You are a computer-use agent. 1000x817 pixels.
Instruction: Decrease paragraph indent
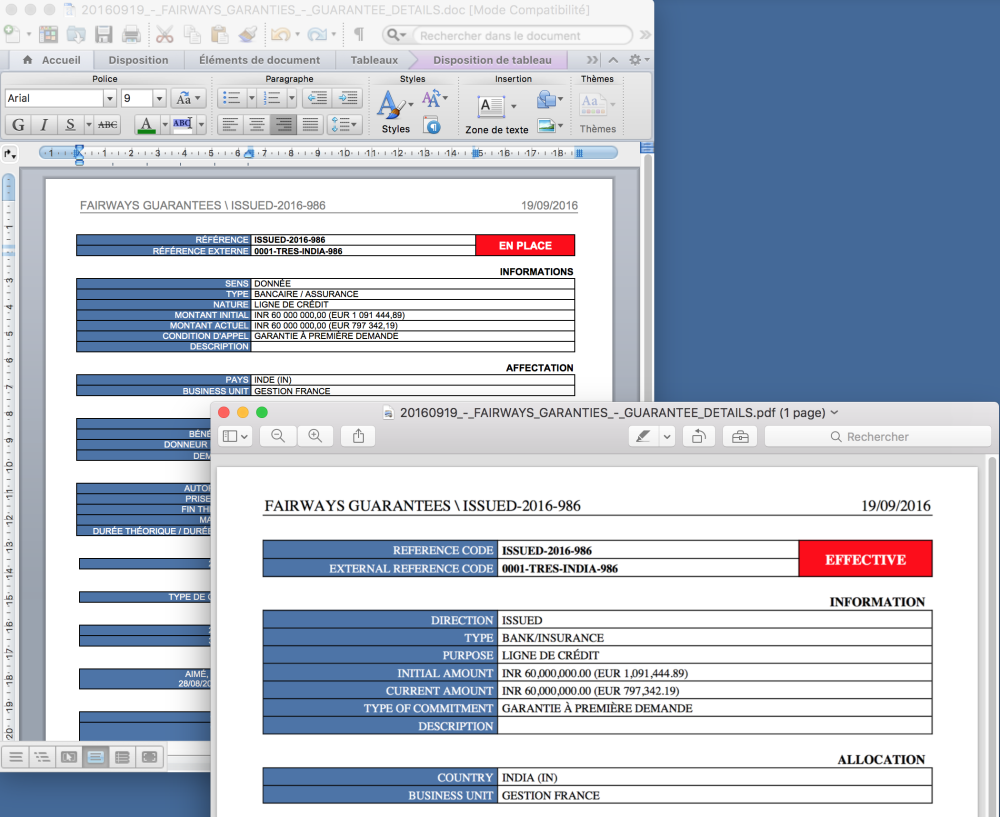[317, 98]
